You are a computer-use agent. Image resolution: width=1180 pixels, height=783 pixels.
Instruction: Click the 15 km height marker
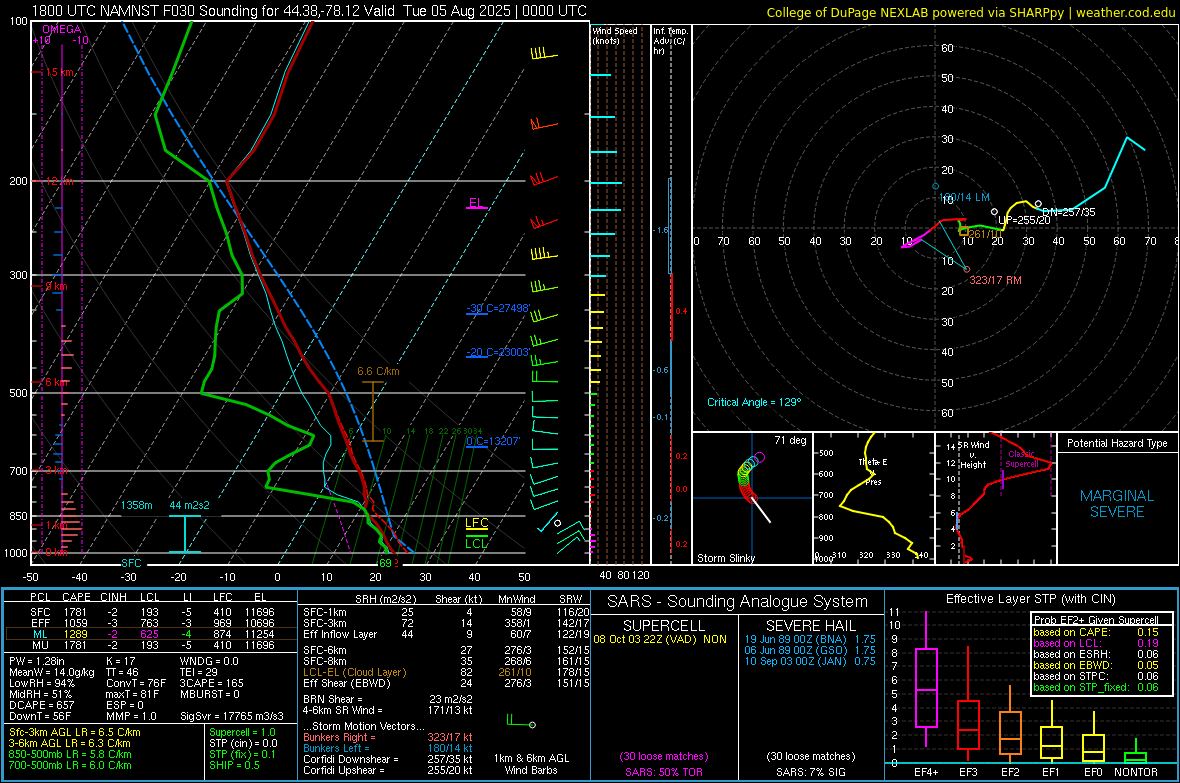tap(59, 72)
